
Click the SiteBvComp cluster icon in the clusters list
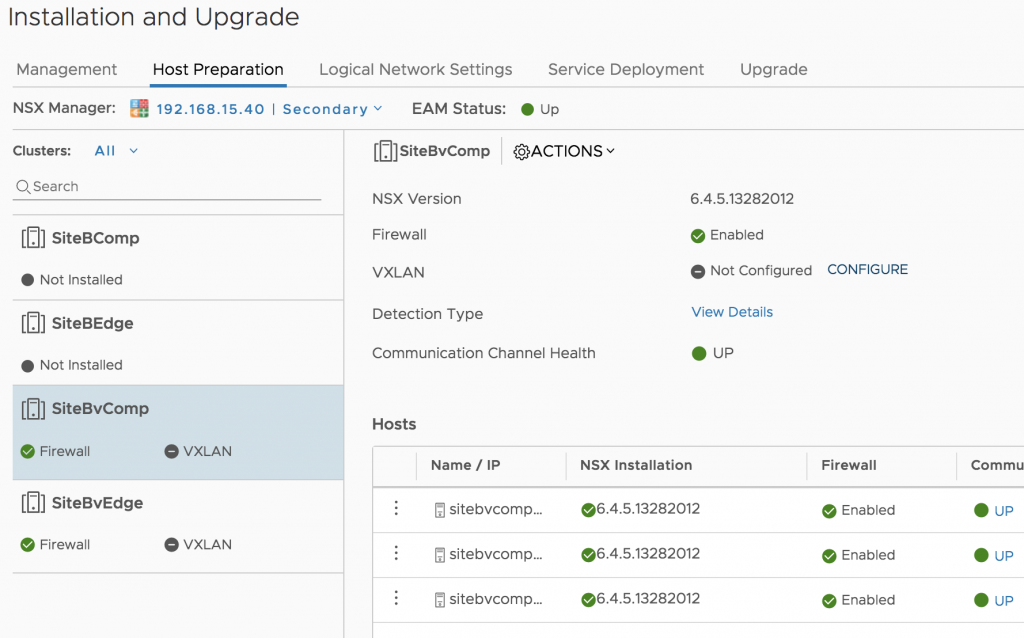coord(33,409)
